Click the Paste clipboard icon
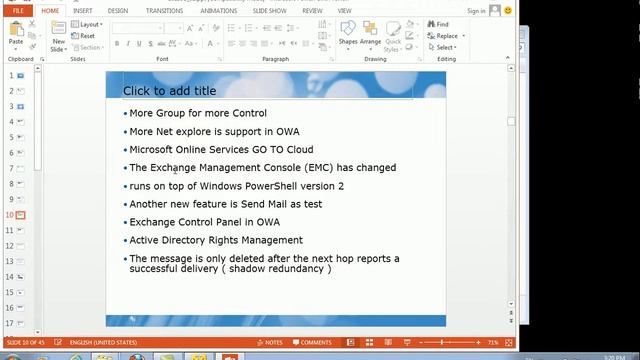 tap(16, 29)
